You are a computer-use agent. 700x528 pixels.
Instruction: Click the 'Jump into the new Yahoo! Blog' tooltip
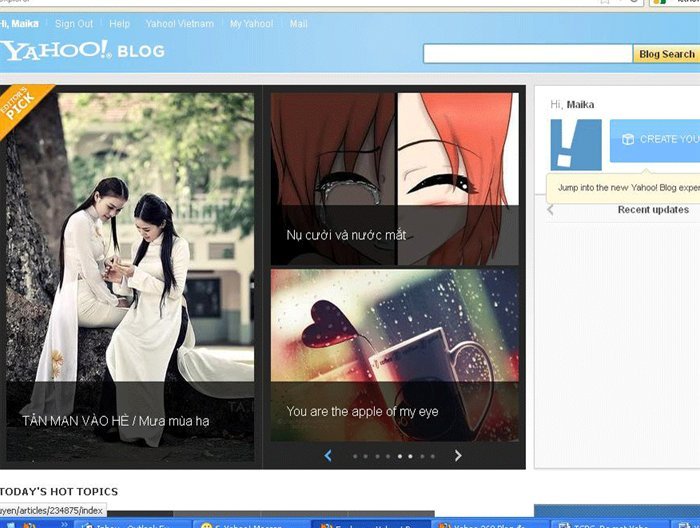(x=623, y=188)
